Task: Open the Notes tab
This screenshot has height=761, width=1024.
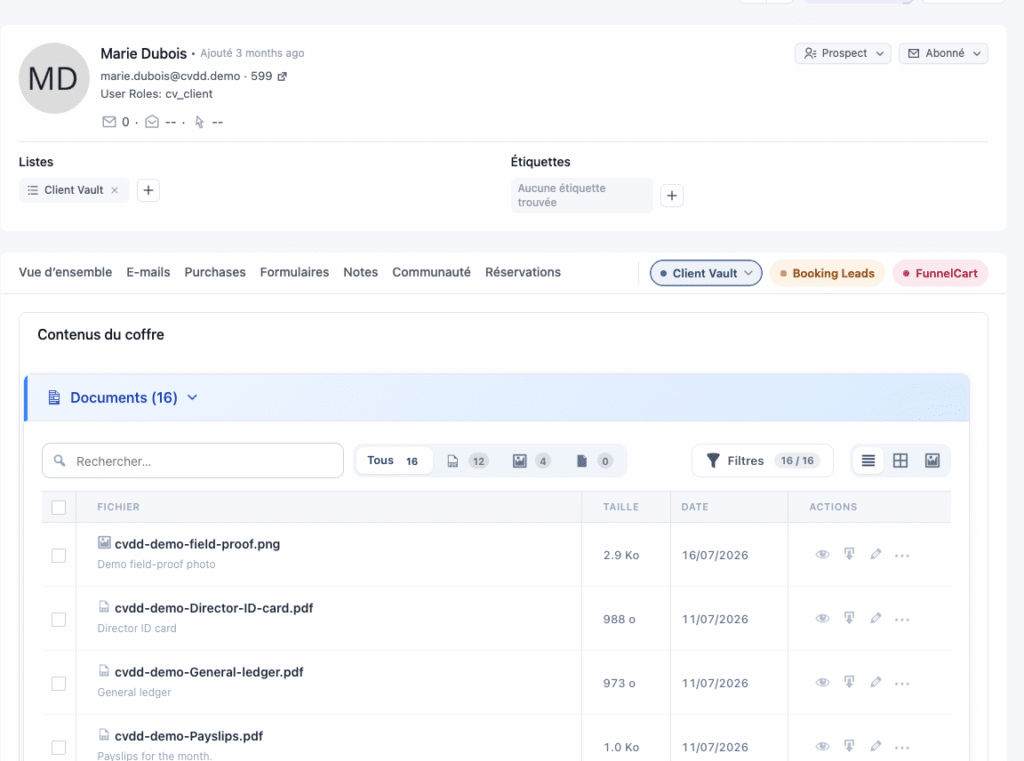Action: [x=360, y=272]
